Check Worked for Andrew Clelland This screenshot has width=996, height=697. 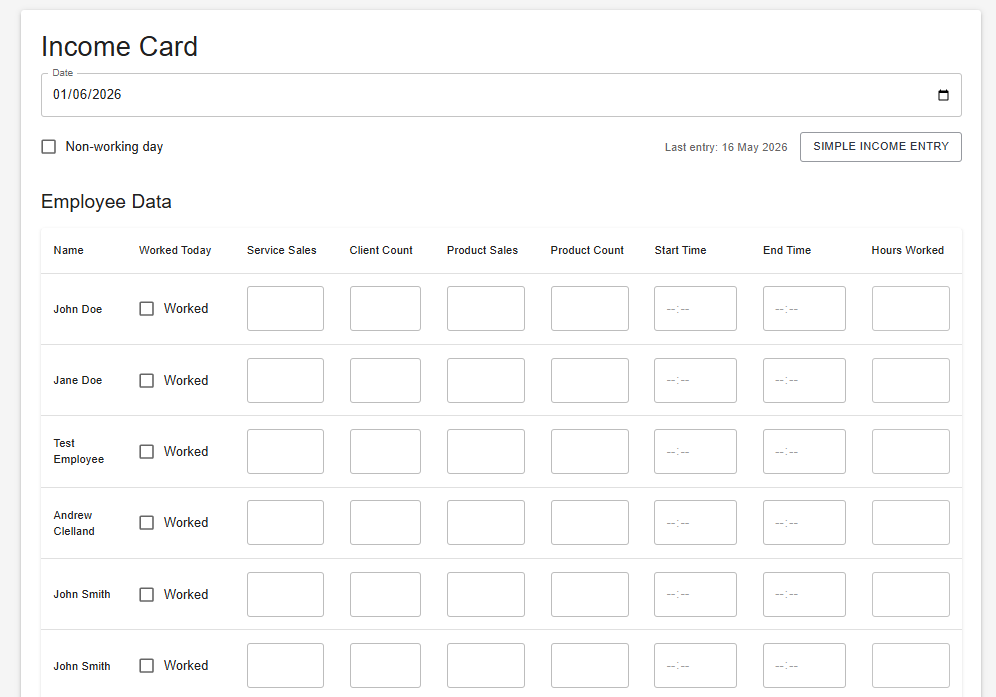147,523
